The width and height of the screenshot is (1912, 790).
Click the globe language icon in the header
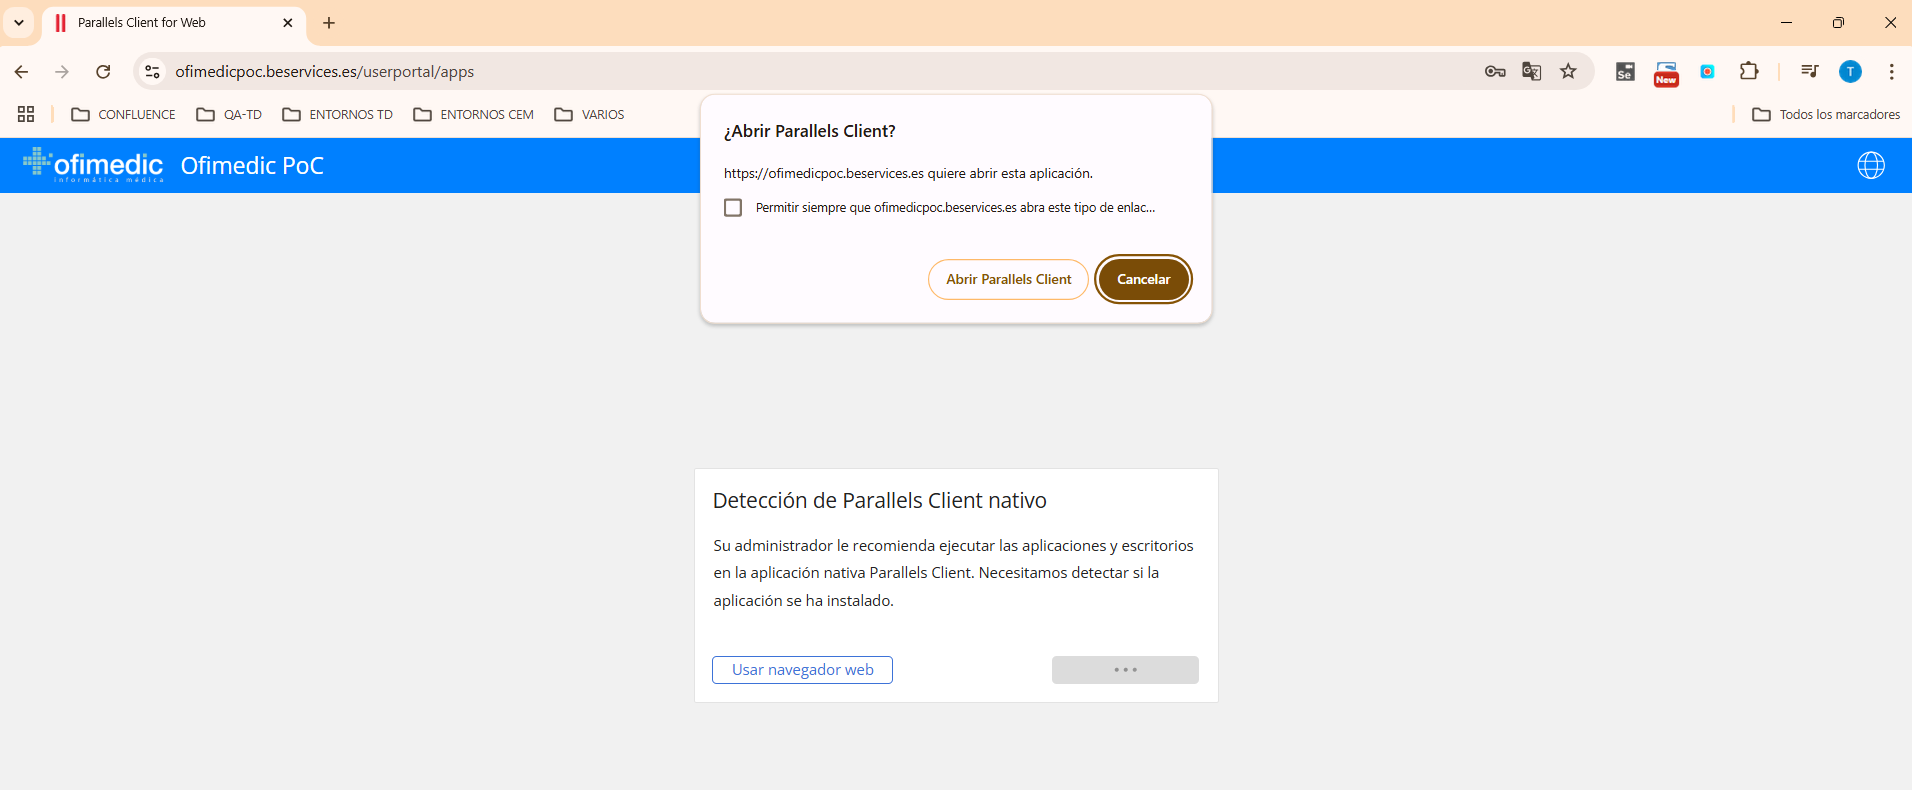click(1870, 165)
